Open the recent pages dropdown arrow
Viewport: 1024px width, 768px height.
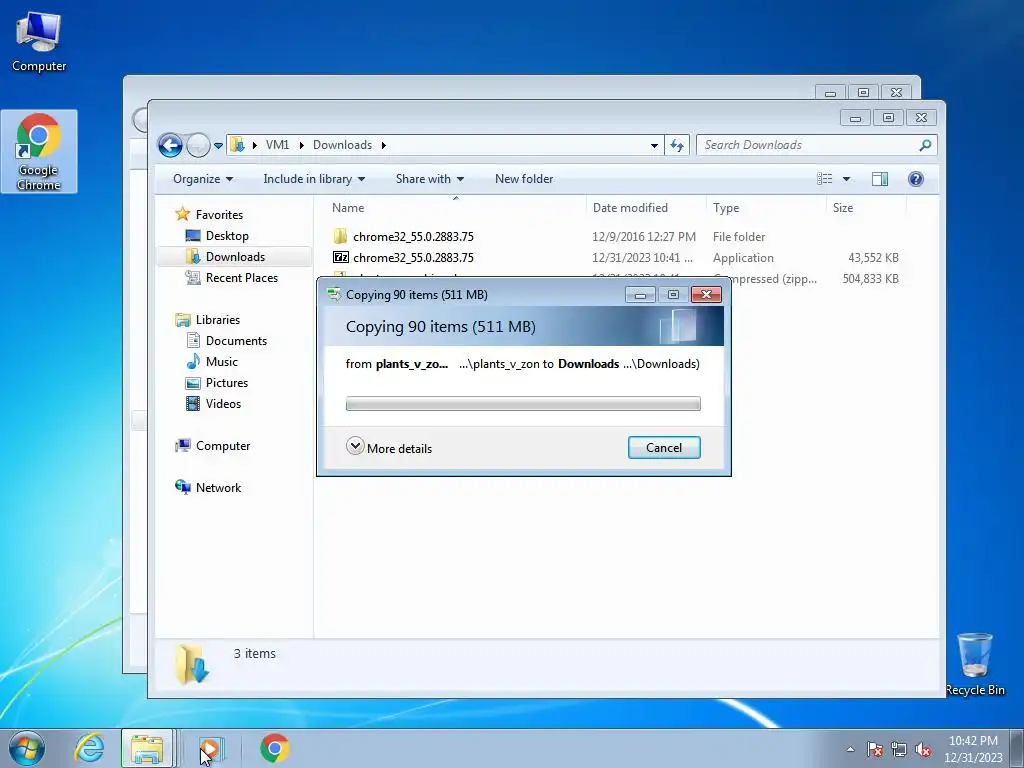218,146
